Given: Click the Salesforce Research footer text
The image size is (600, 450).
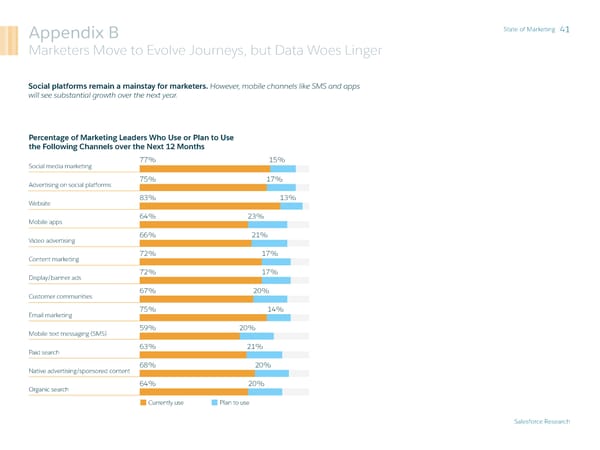Looking at the screenshot, I should tap(541, 422).
